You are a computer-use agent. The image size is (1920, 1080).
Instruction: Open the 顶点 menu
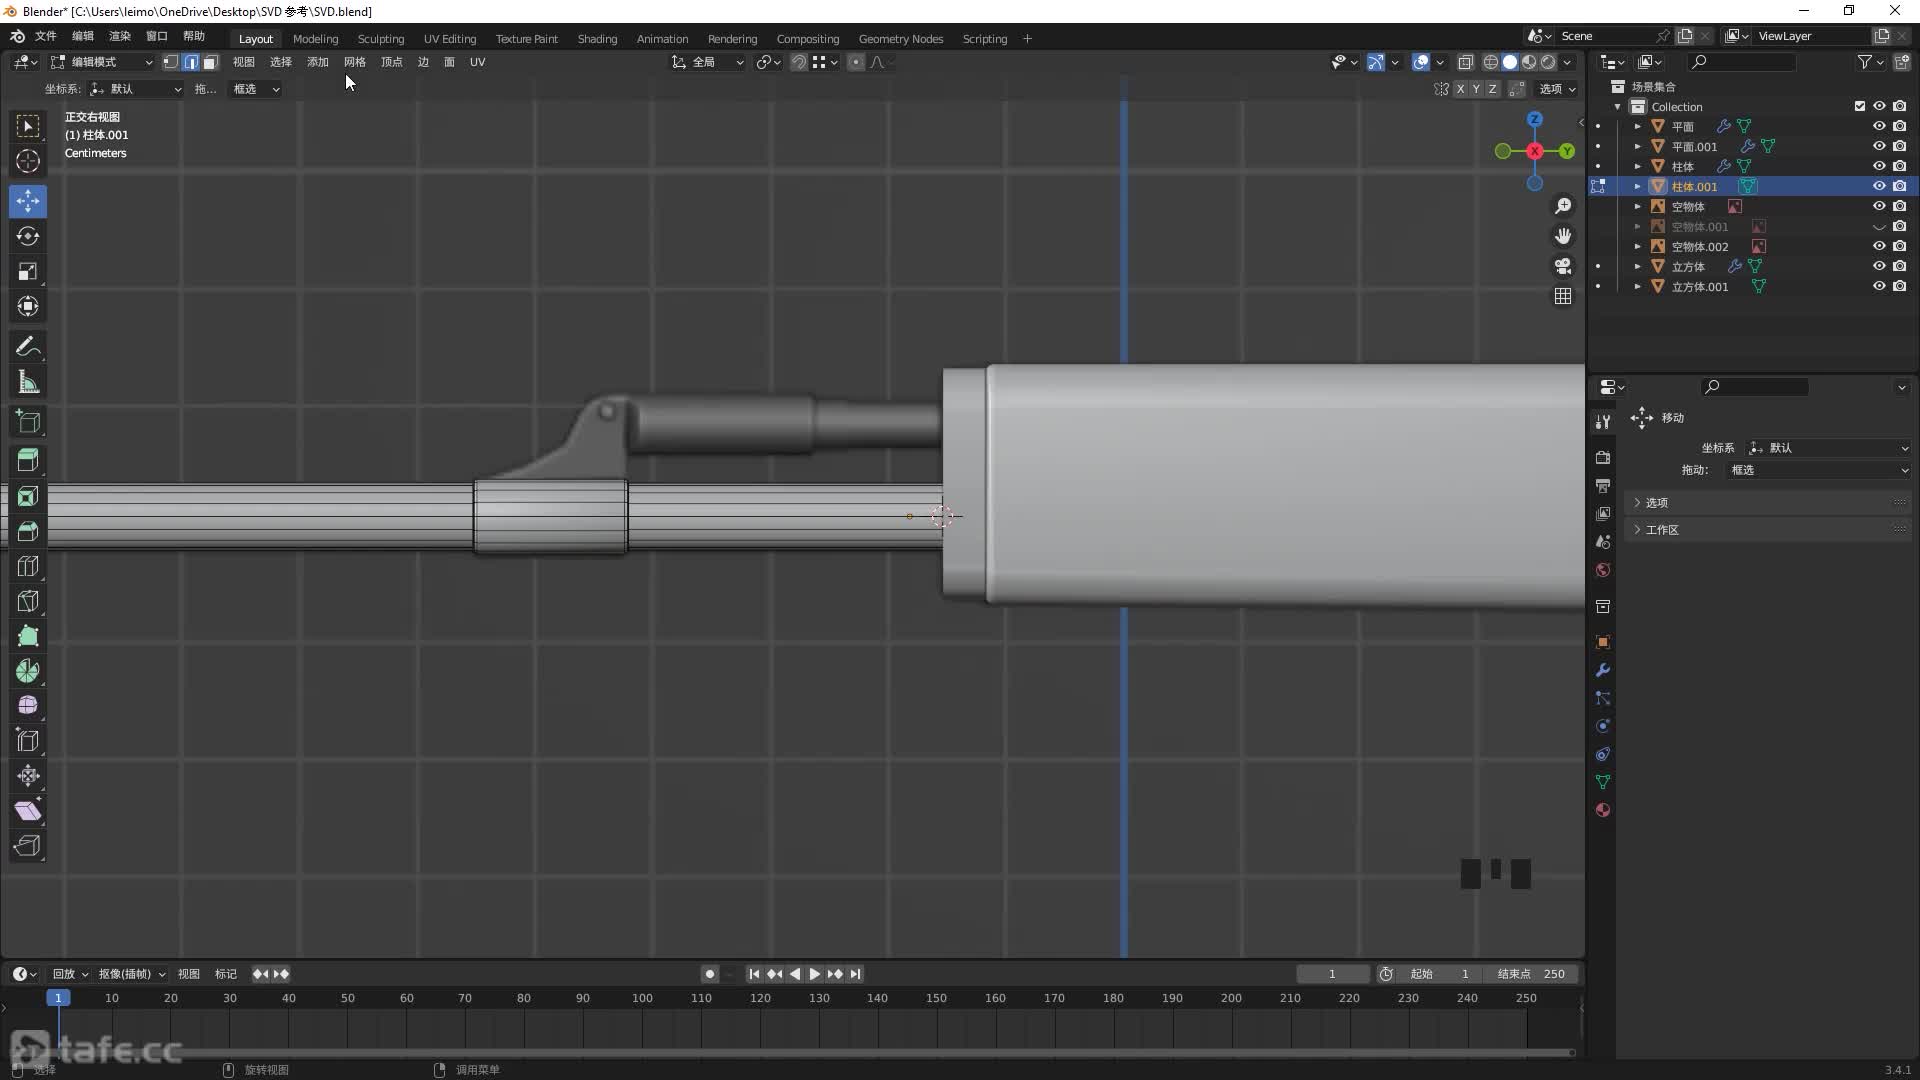coord(392,62)
